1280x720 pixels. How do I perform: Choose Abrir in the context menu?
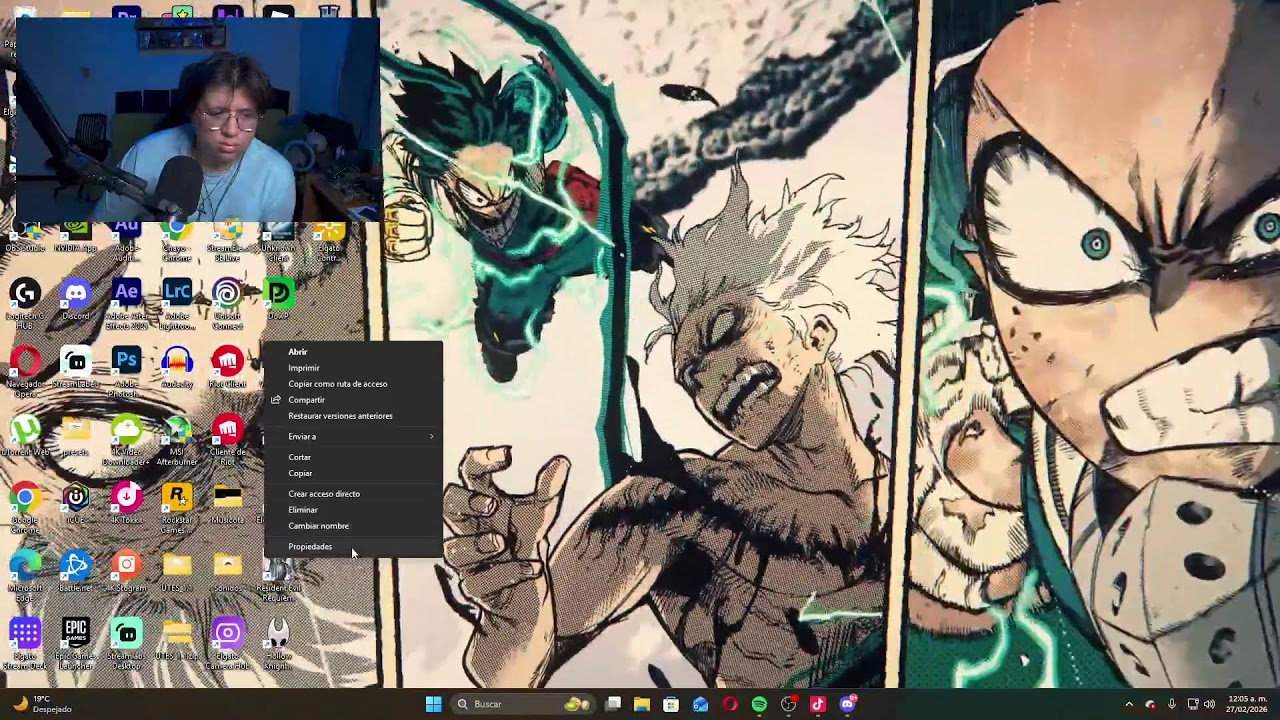(353, 352)
